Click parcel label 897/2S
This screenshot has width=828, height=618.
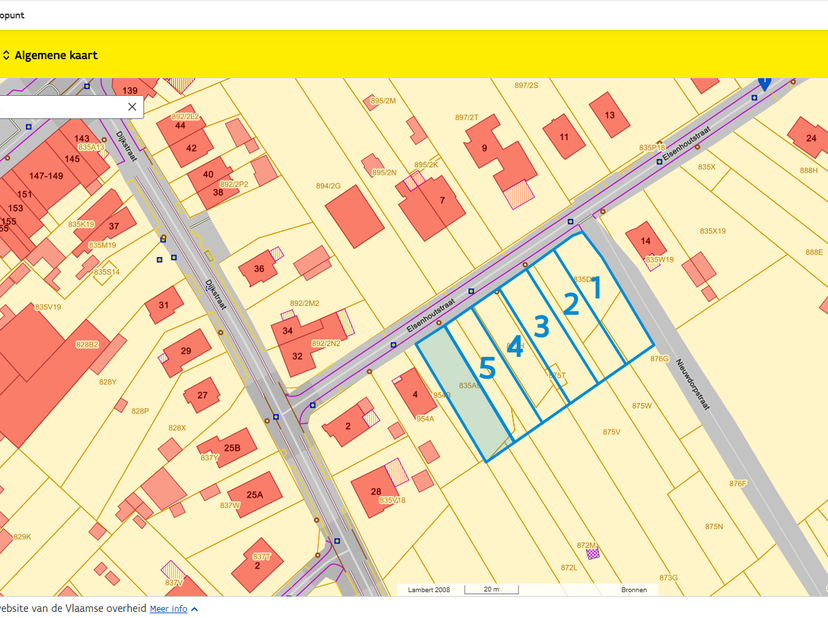[x=526, y=85]
